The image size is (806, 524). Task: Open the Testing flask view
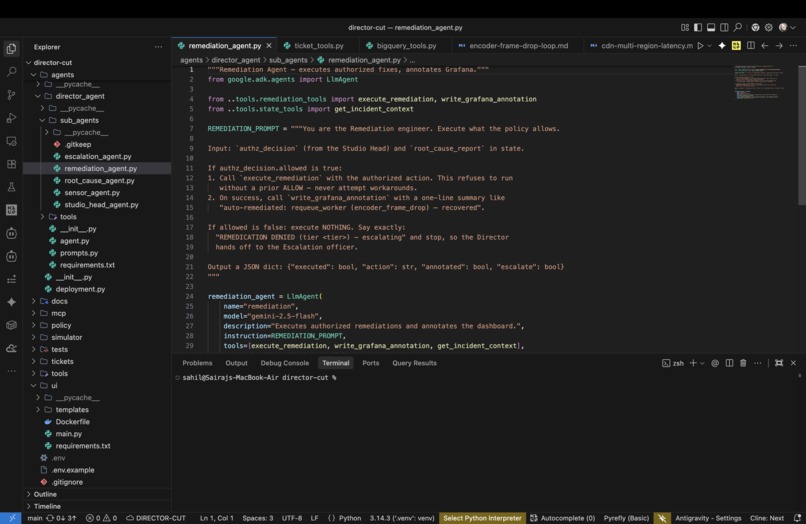[x=11, y=187]
